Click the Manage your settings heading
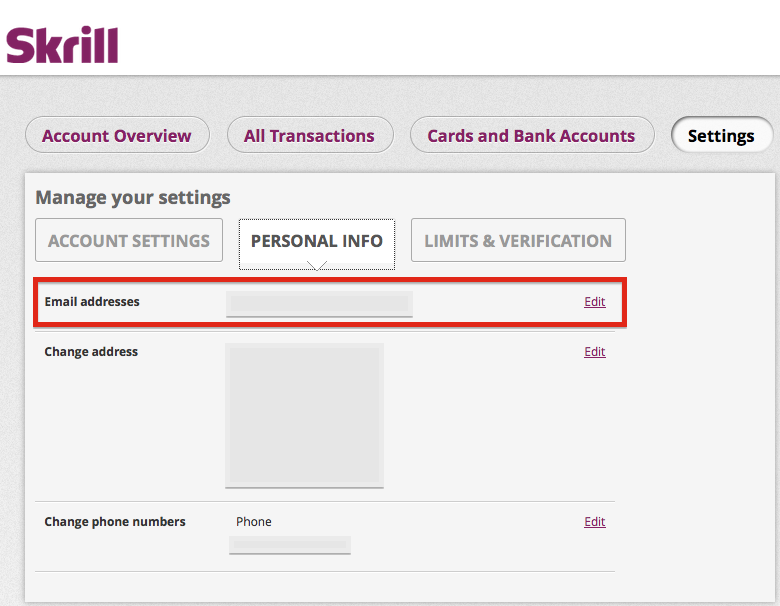 [x=133, y=198]
